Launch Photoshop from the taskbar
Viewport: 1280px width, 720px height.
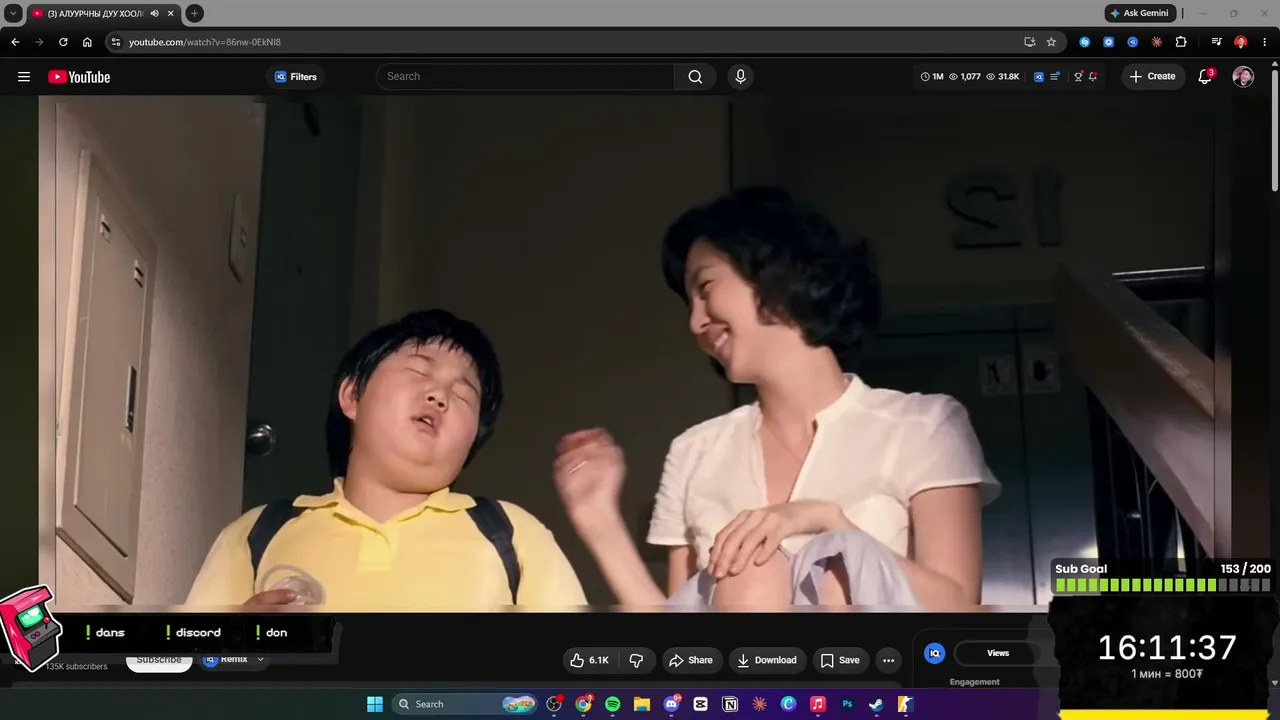pyautogui.click(x=847, y=704)
